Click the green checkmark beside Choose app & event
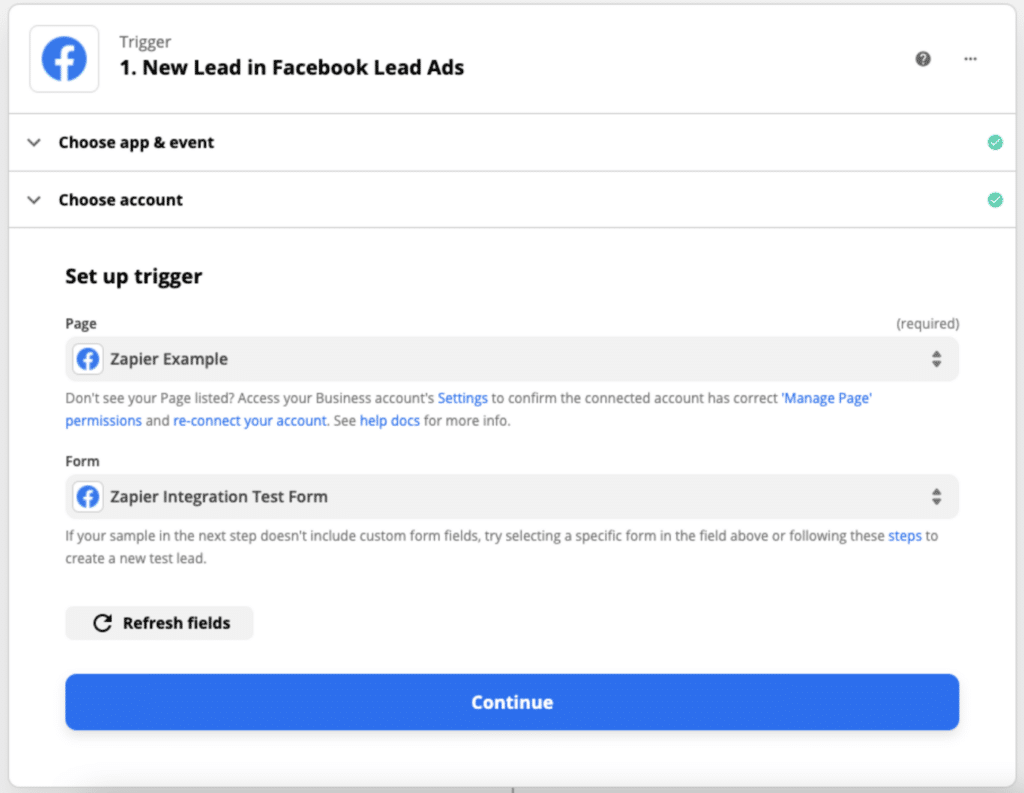 995,142
